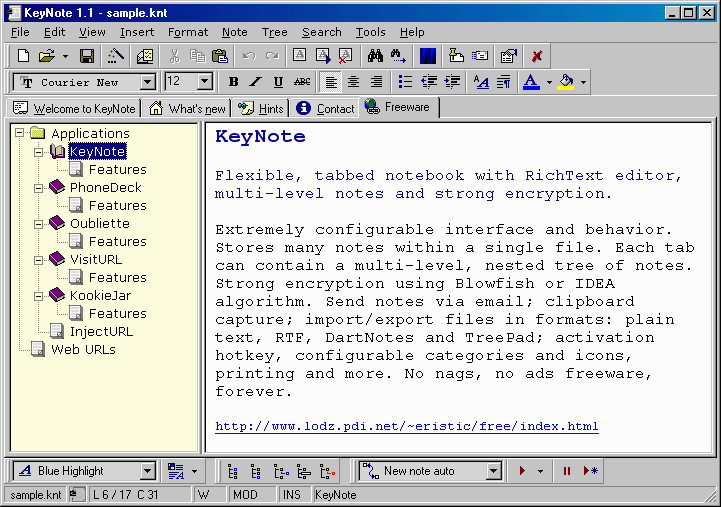Viewport: 721px width, 507px height.
Task: Open the Tree menu
Action: [x=274, y=32]
